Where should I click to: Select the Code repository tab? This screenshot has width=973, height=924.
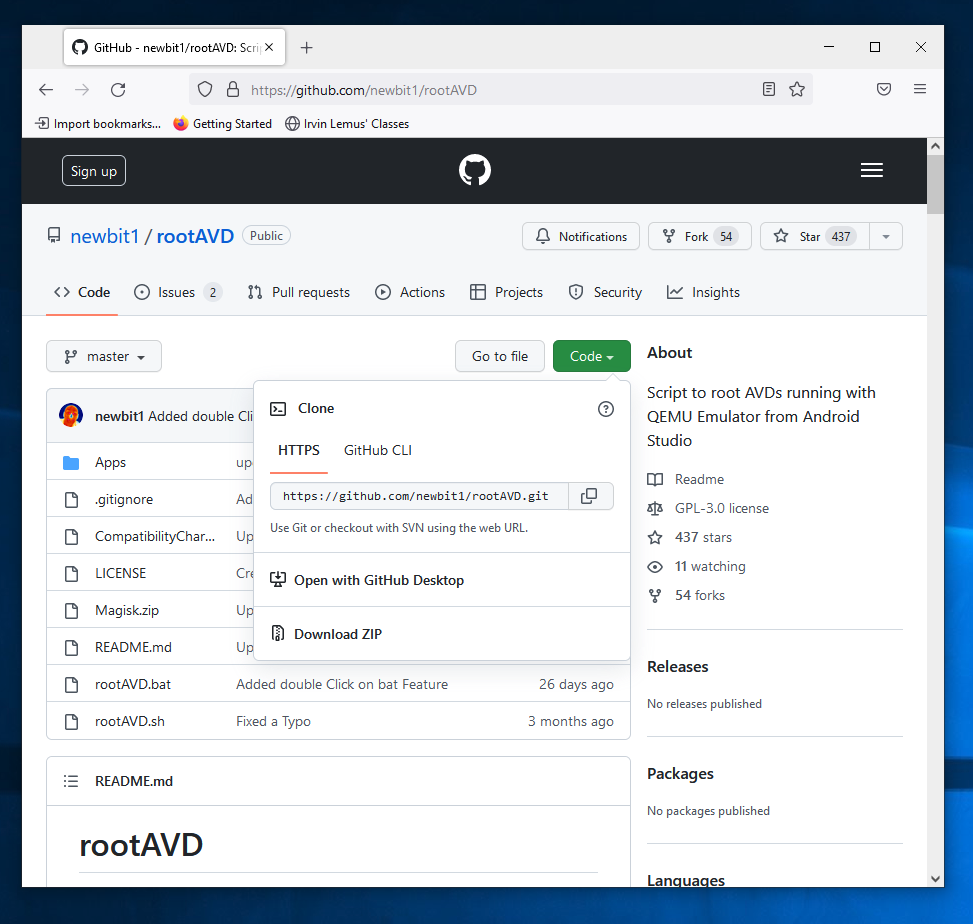82,292
